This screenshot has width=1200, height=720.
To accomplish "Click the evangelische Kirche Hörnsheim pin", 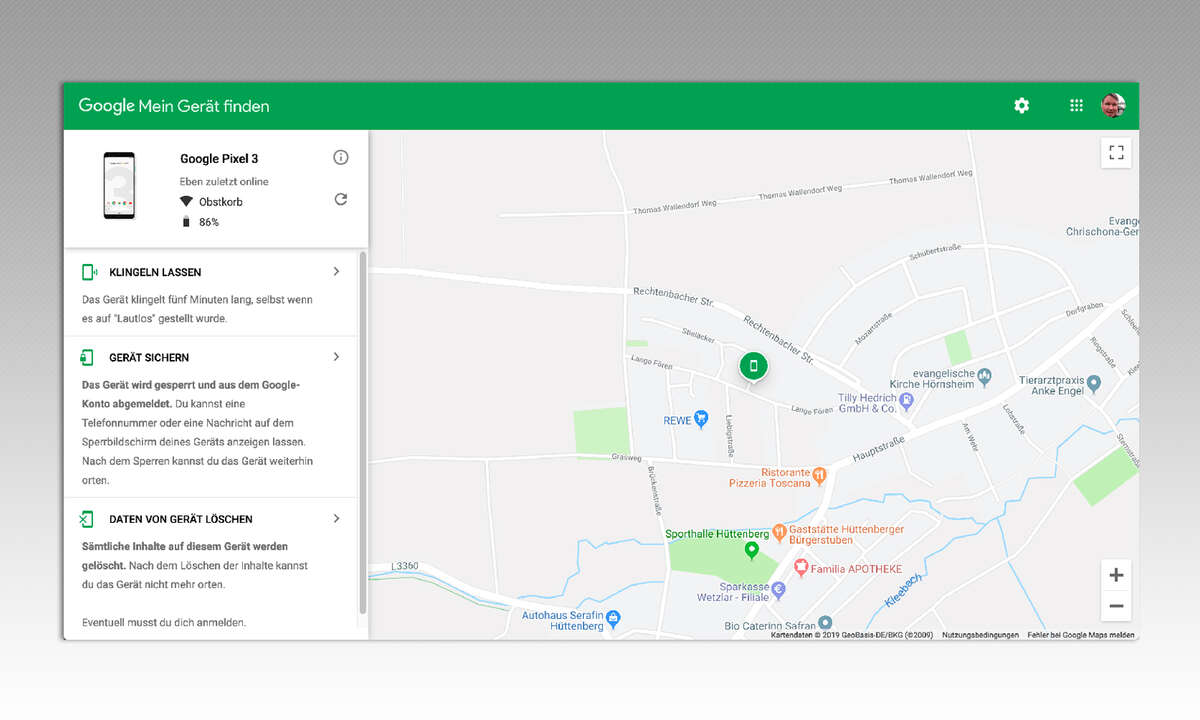I will click(984, 376).
